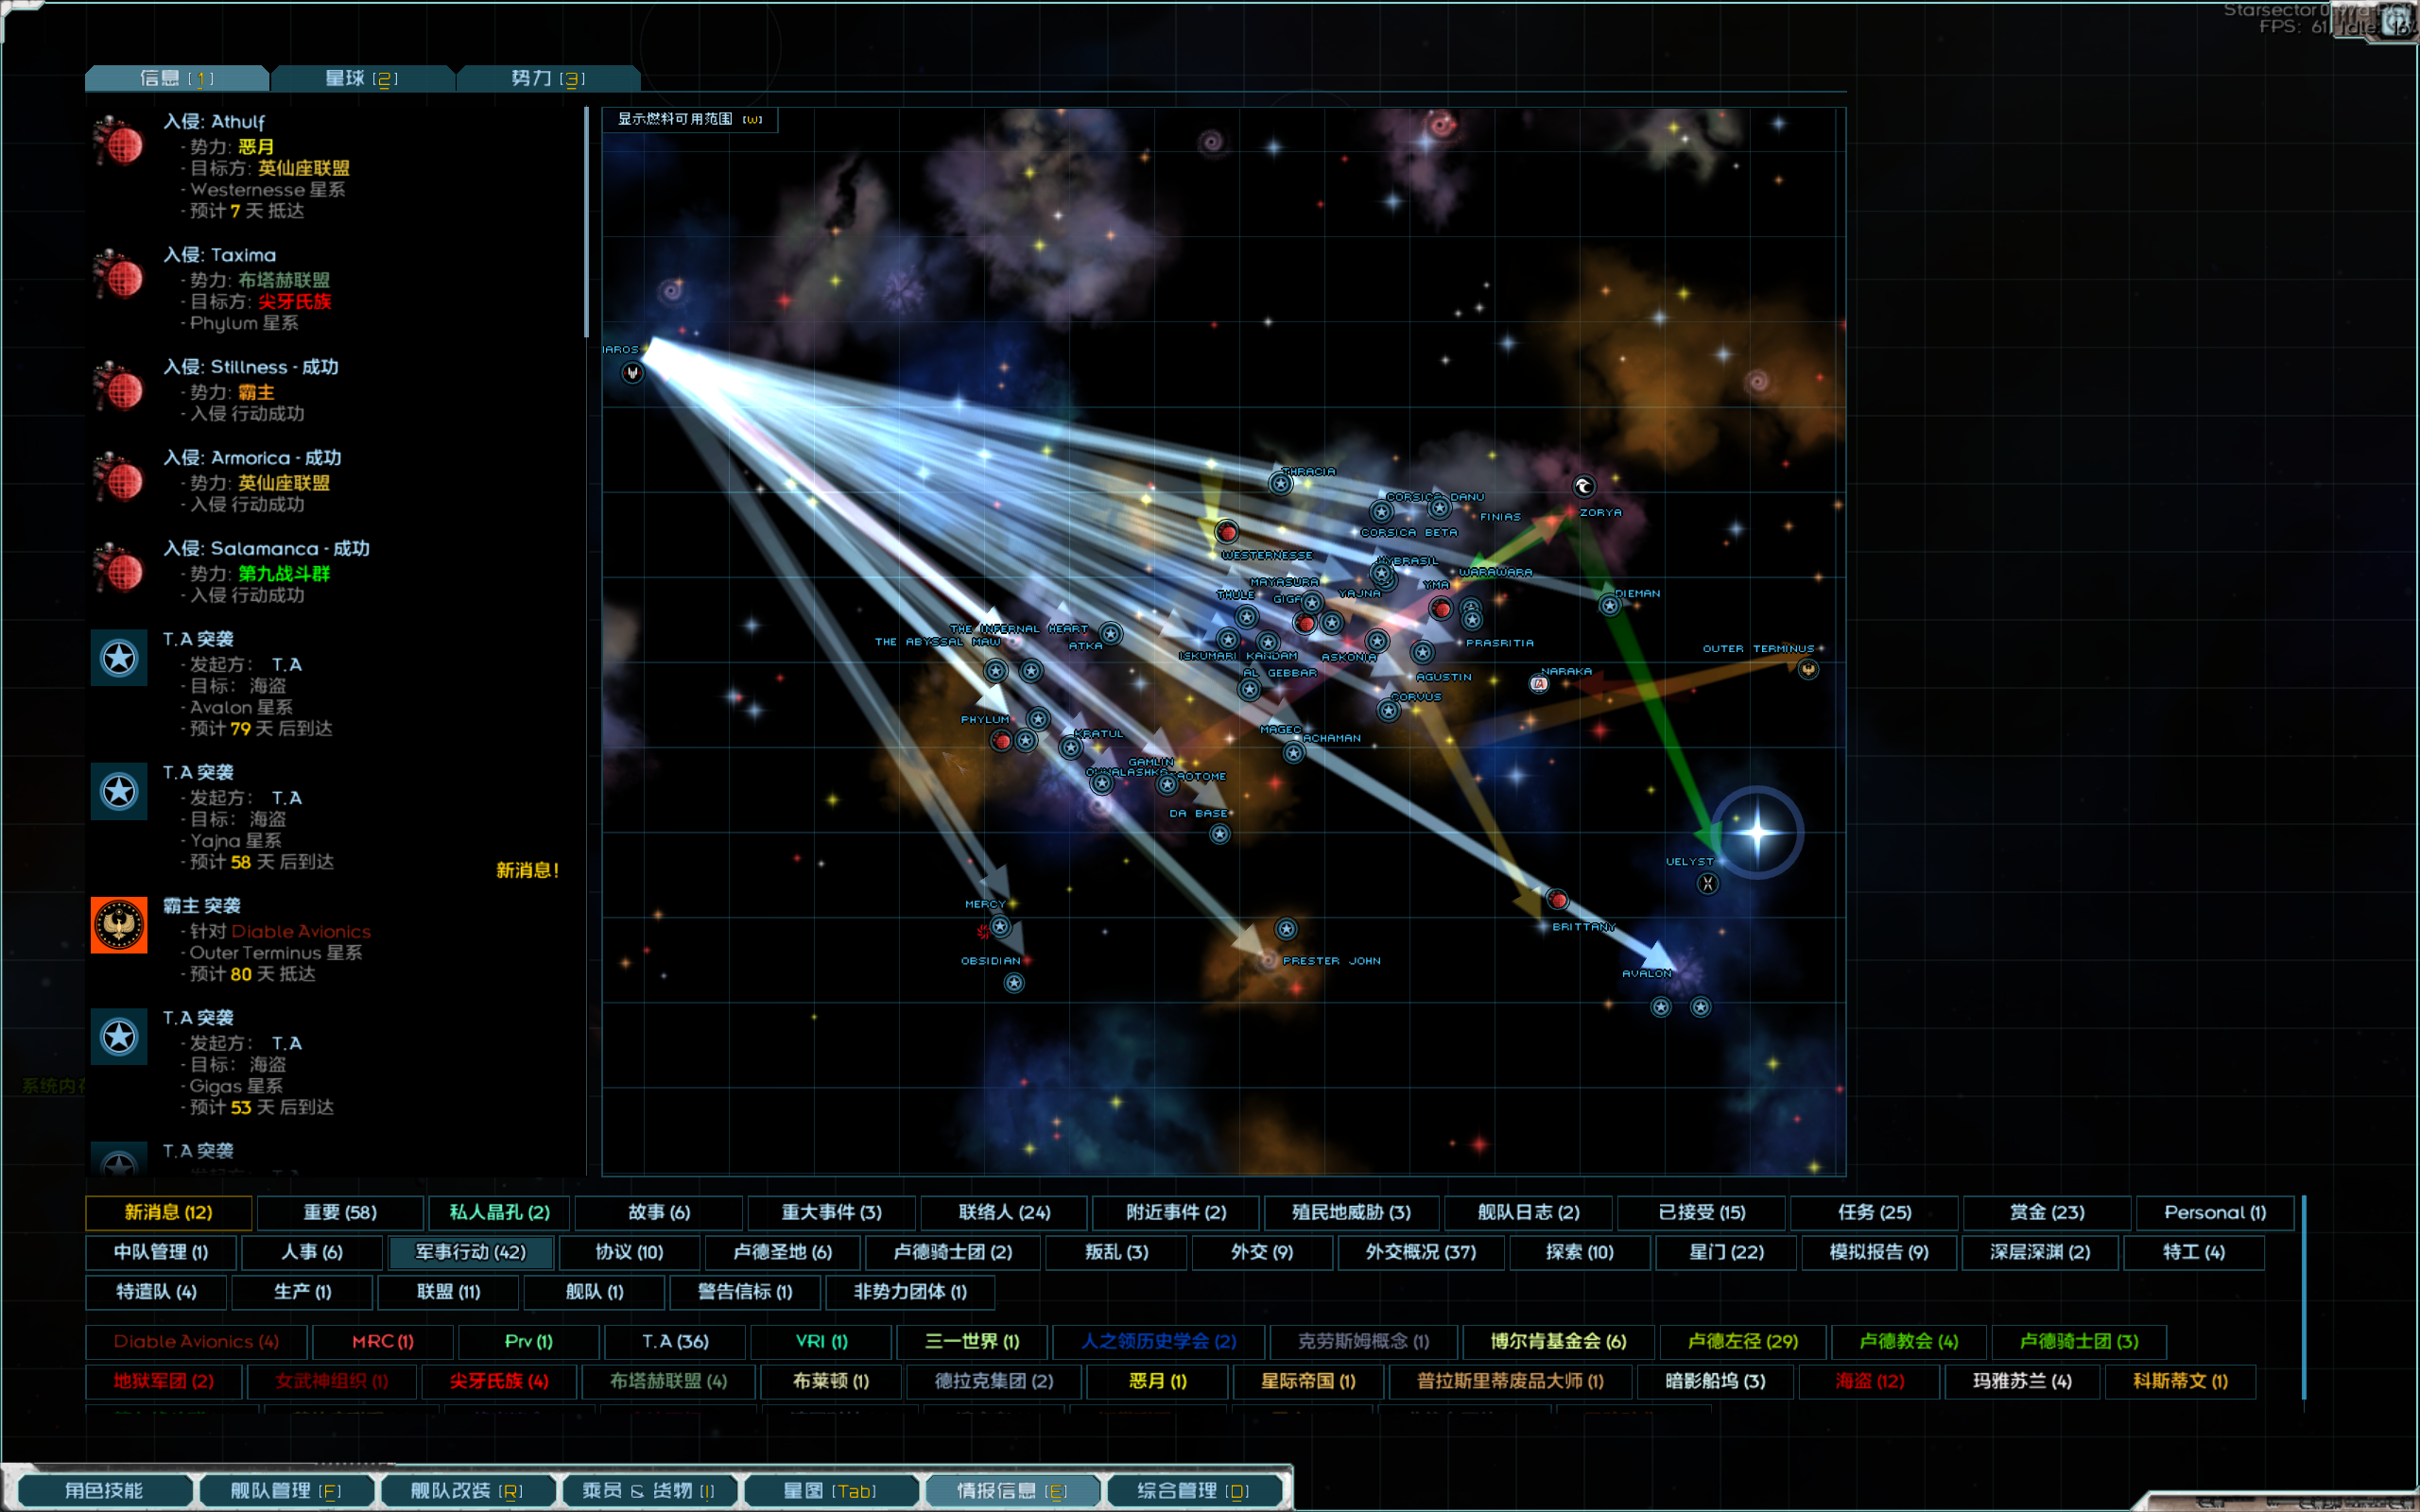Image resolution: width=2420 pixels, height=1512 pixels.
Task: Click the 深层深渊 (2) filter
Action: [x=2039, y=1252]
